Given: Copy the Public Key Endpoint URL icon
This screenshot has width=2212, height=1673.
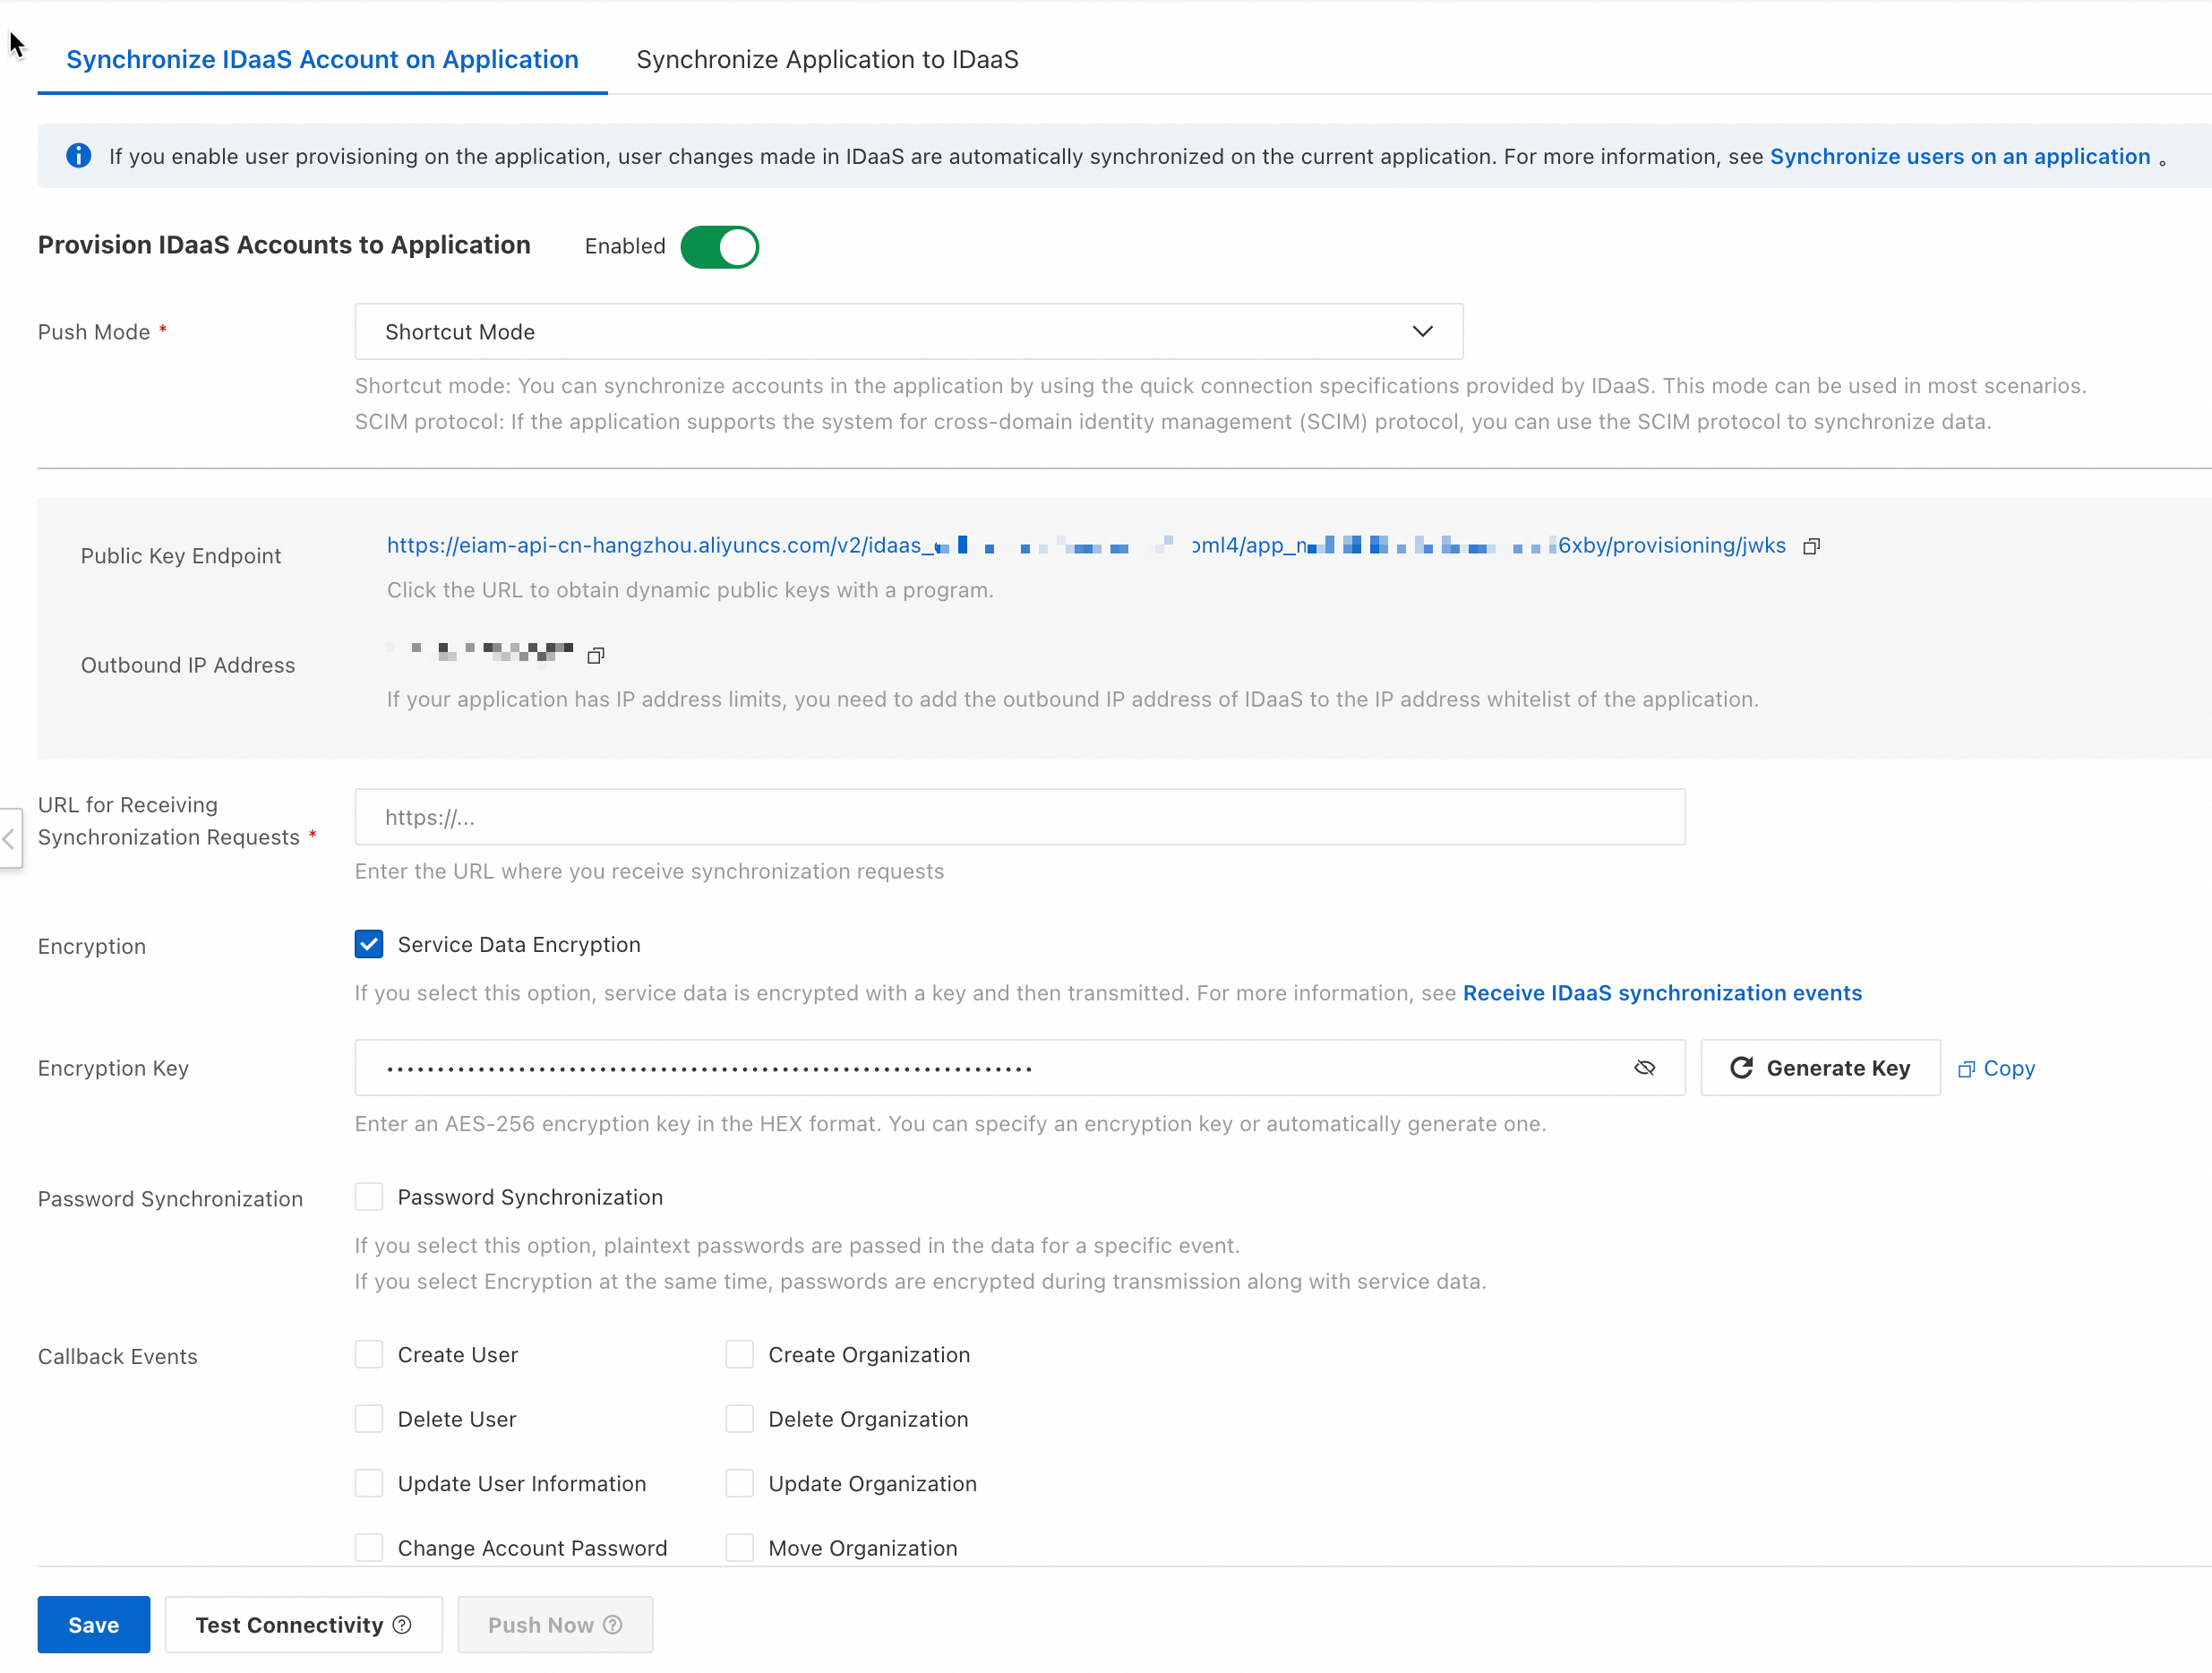Looking at the screenshot, I should point(1811,546).
